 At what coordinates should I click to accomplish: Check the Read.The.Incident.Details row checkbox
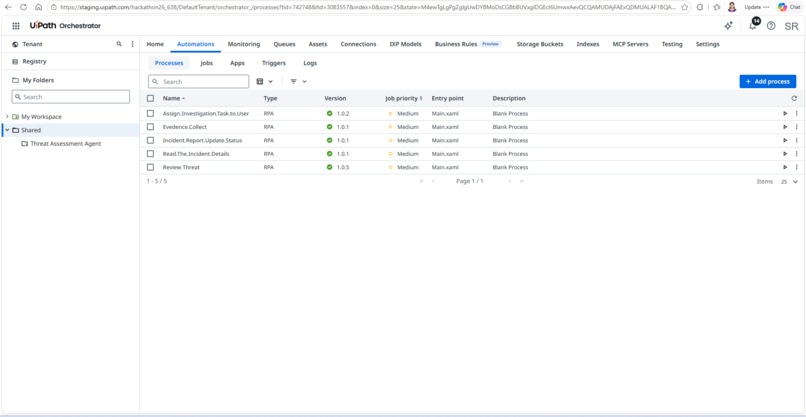tap(151, 154)
